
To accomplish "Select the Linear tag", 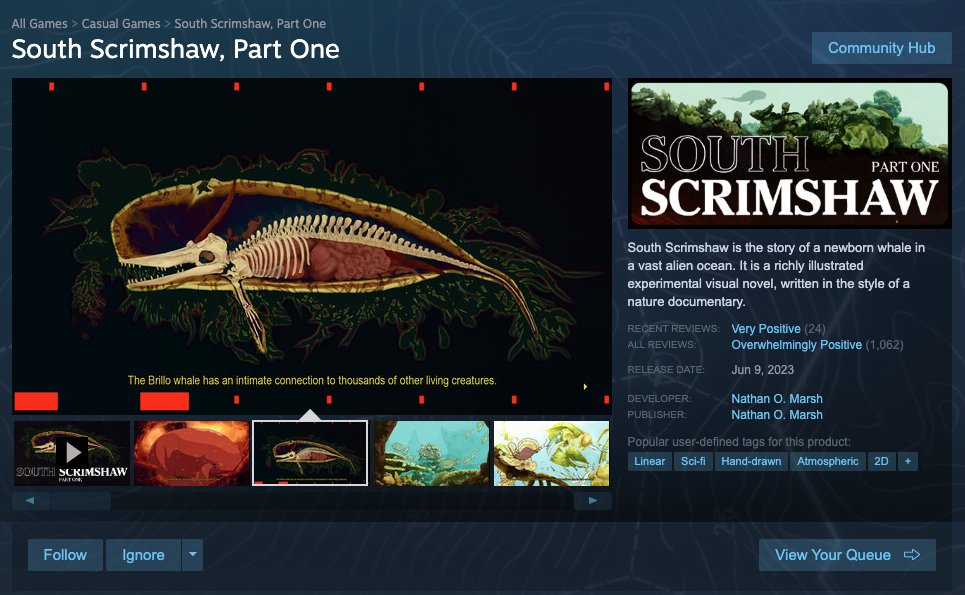I will pos(649,461).
